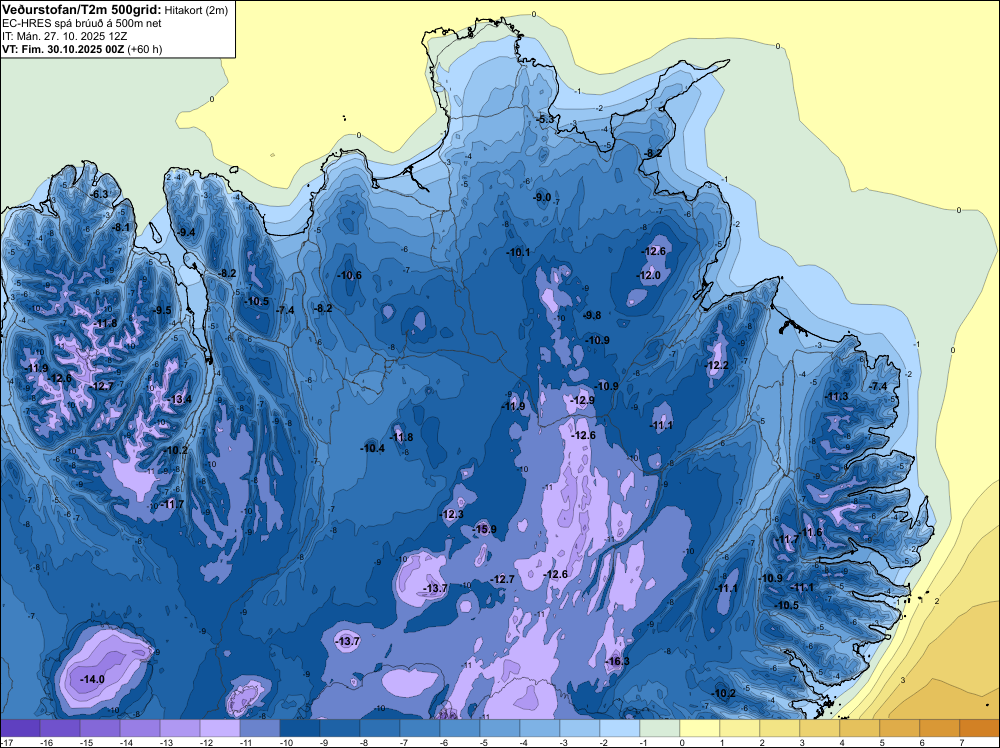Click the 5 tick label on the legend

click(x=881, y=742)
